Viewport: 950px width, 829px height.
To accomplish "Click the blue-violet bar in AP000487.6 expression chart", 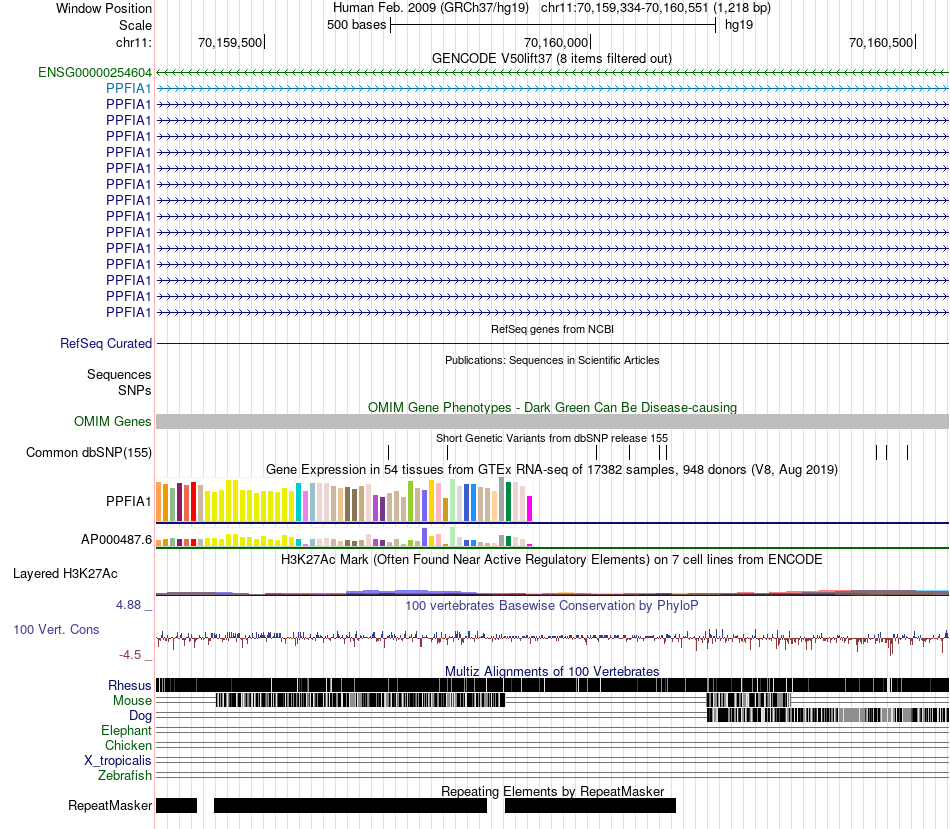I will click(425, 537).
